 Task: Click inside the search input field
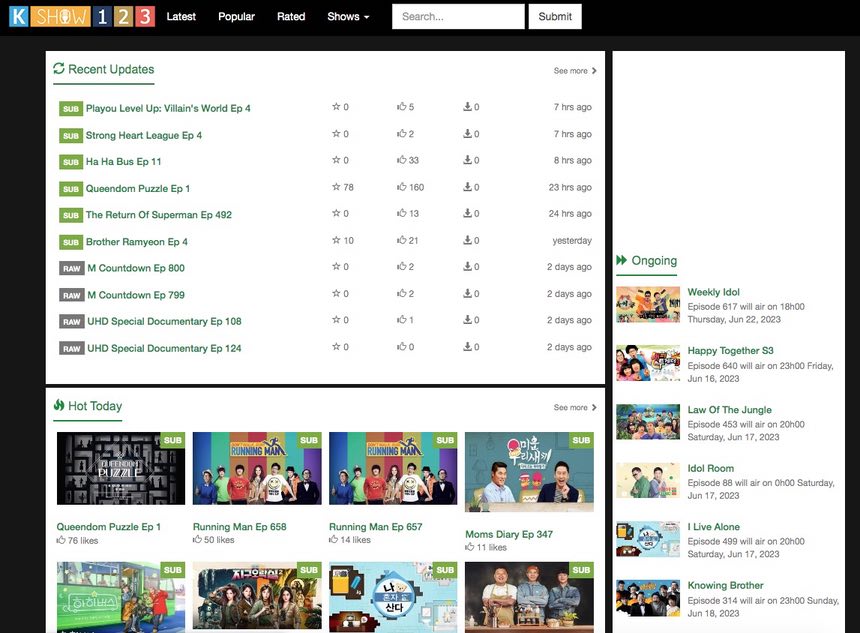pos(457,16)
